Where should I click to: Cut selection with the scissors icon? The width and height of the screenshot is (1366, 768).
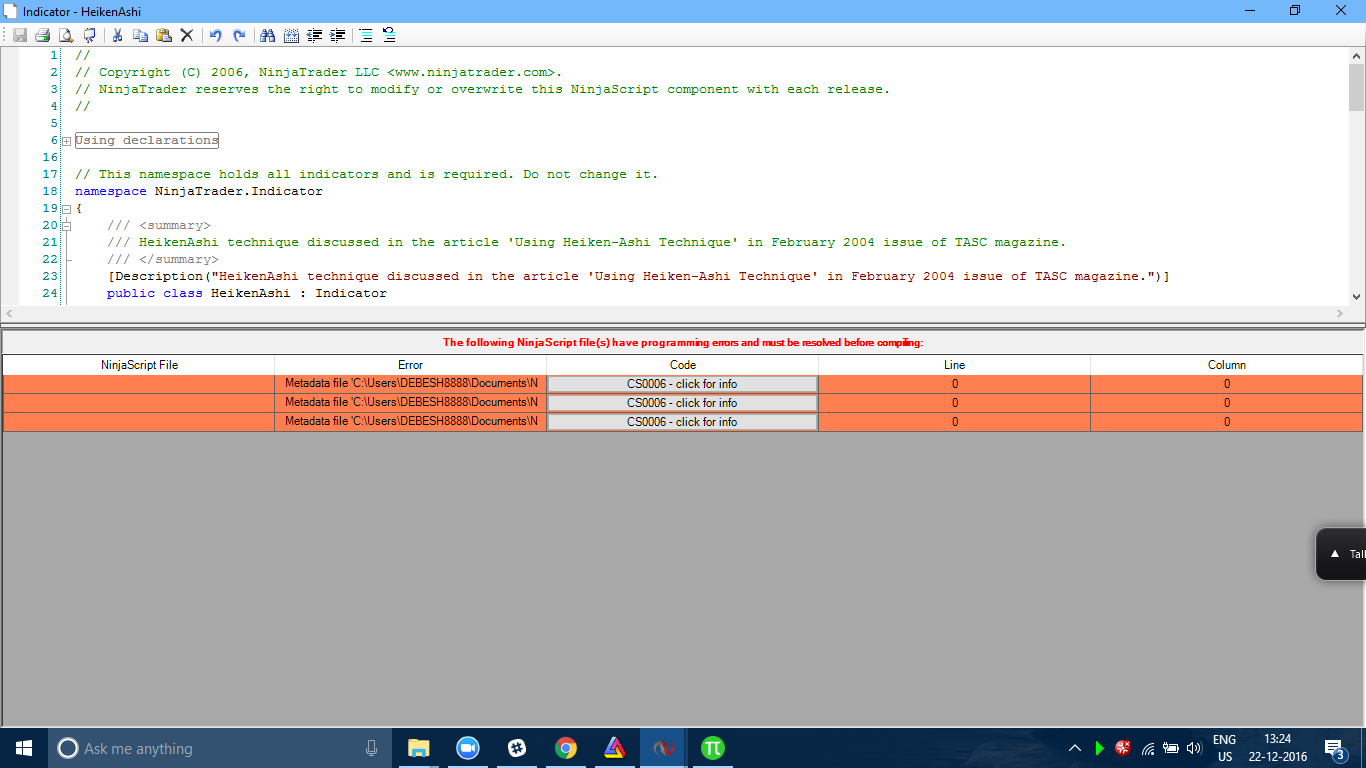(x=117, y=35)
